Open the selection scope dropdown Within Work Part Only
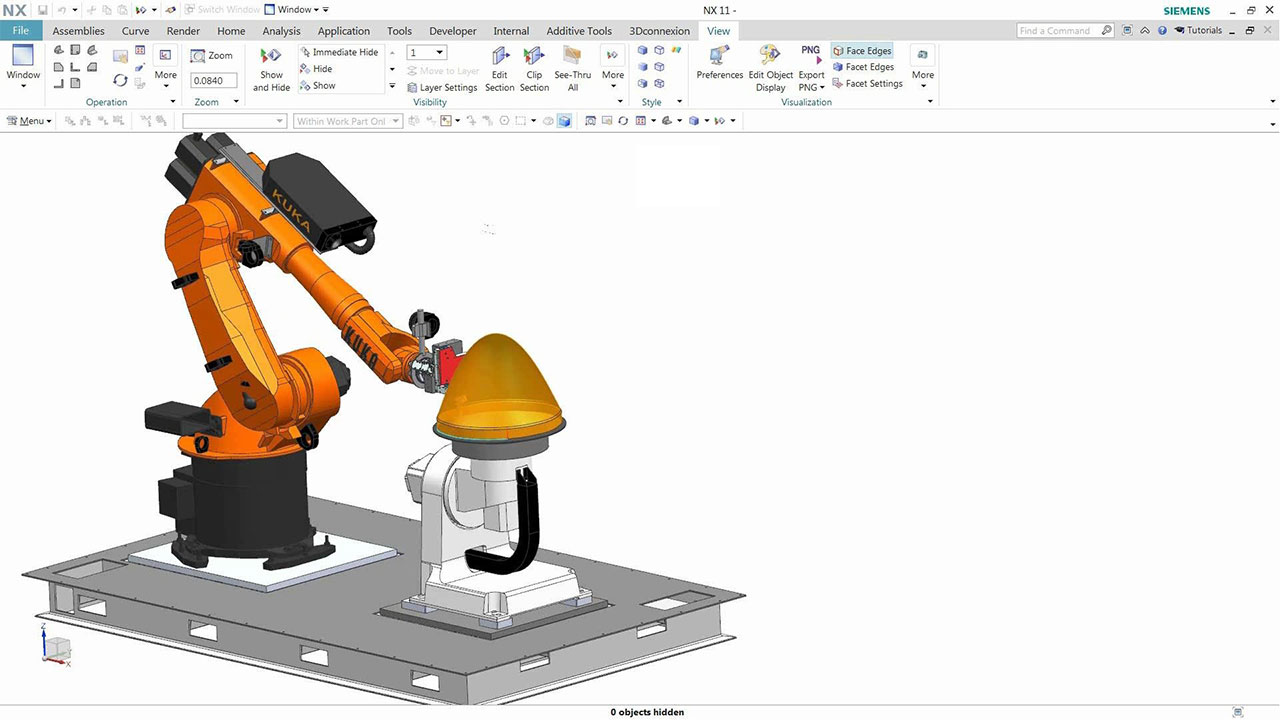The height and width of the screenshot is (720, 1280). [x=348, y=121]
